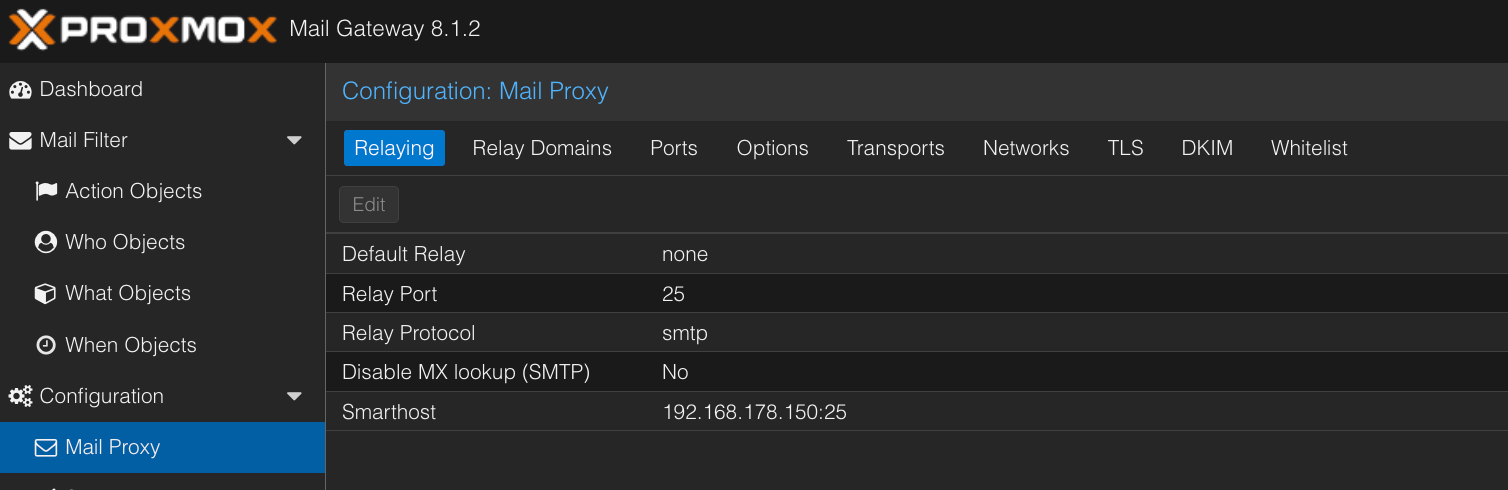Click the What Objects cube icon
Image resolution: width=1508 pixels, height=490 pixels.
click(x=45, y=293)
